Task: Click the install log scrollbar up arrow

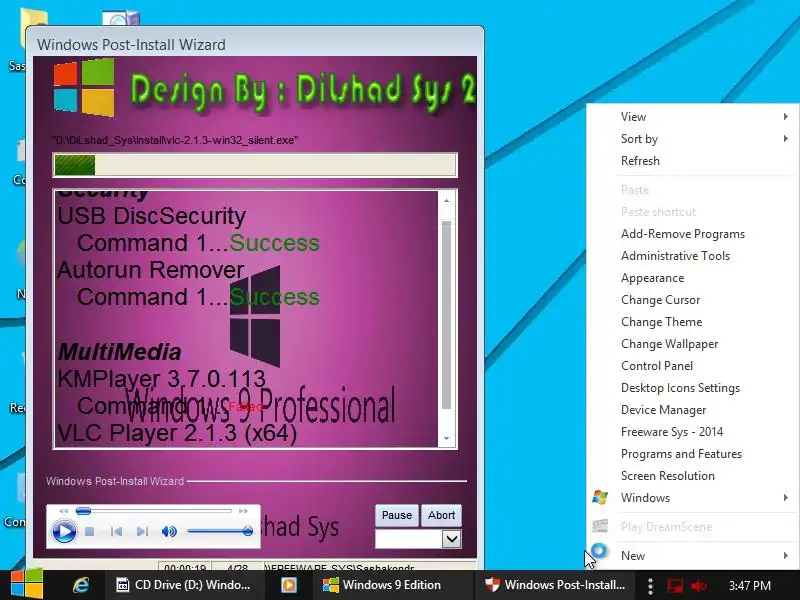Action: [446, 201]
